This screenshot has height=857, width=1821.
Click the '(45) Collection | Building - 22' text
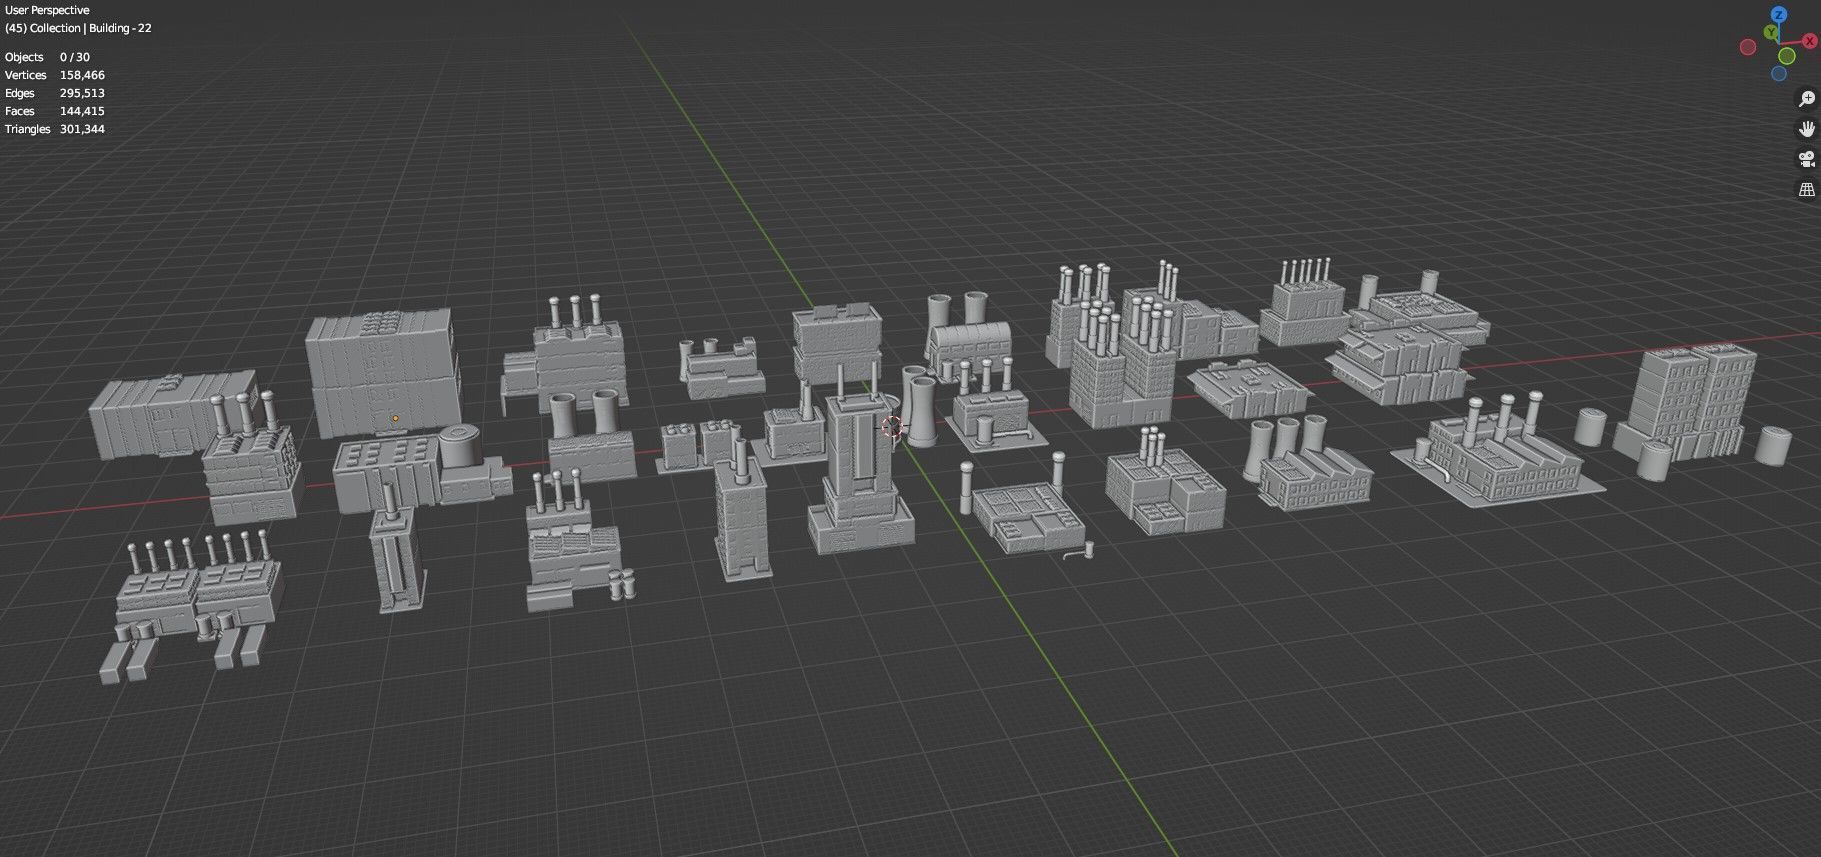click(78, 28)
